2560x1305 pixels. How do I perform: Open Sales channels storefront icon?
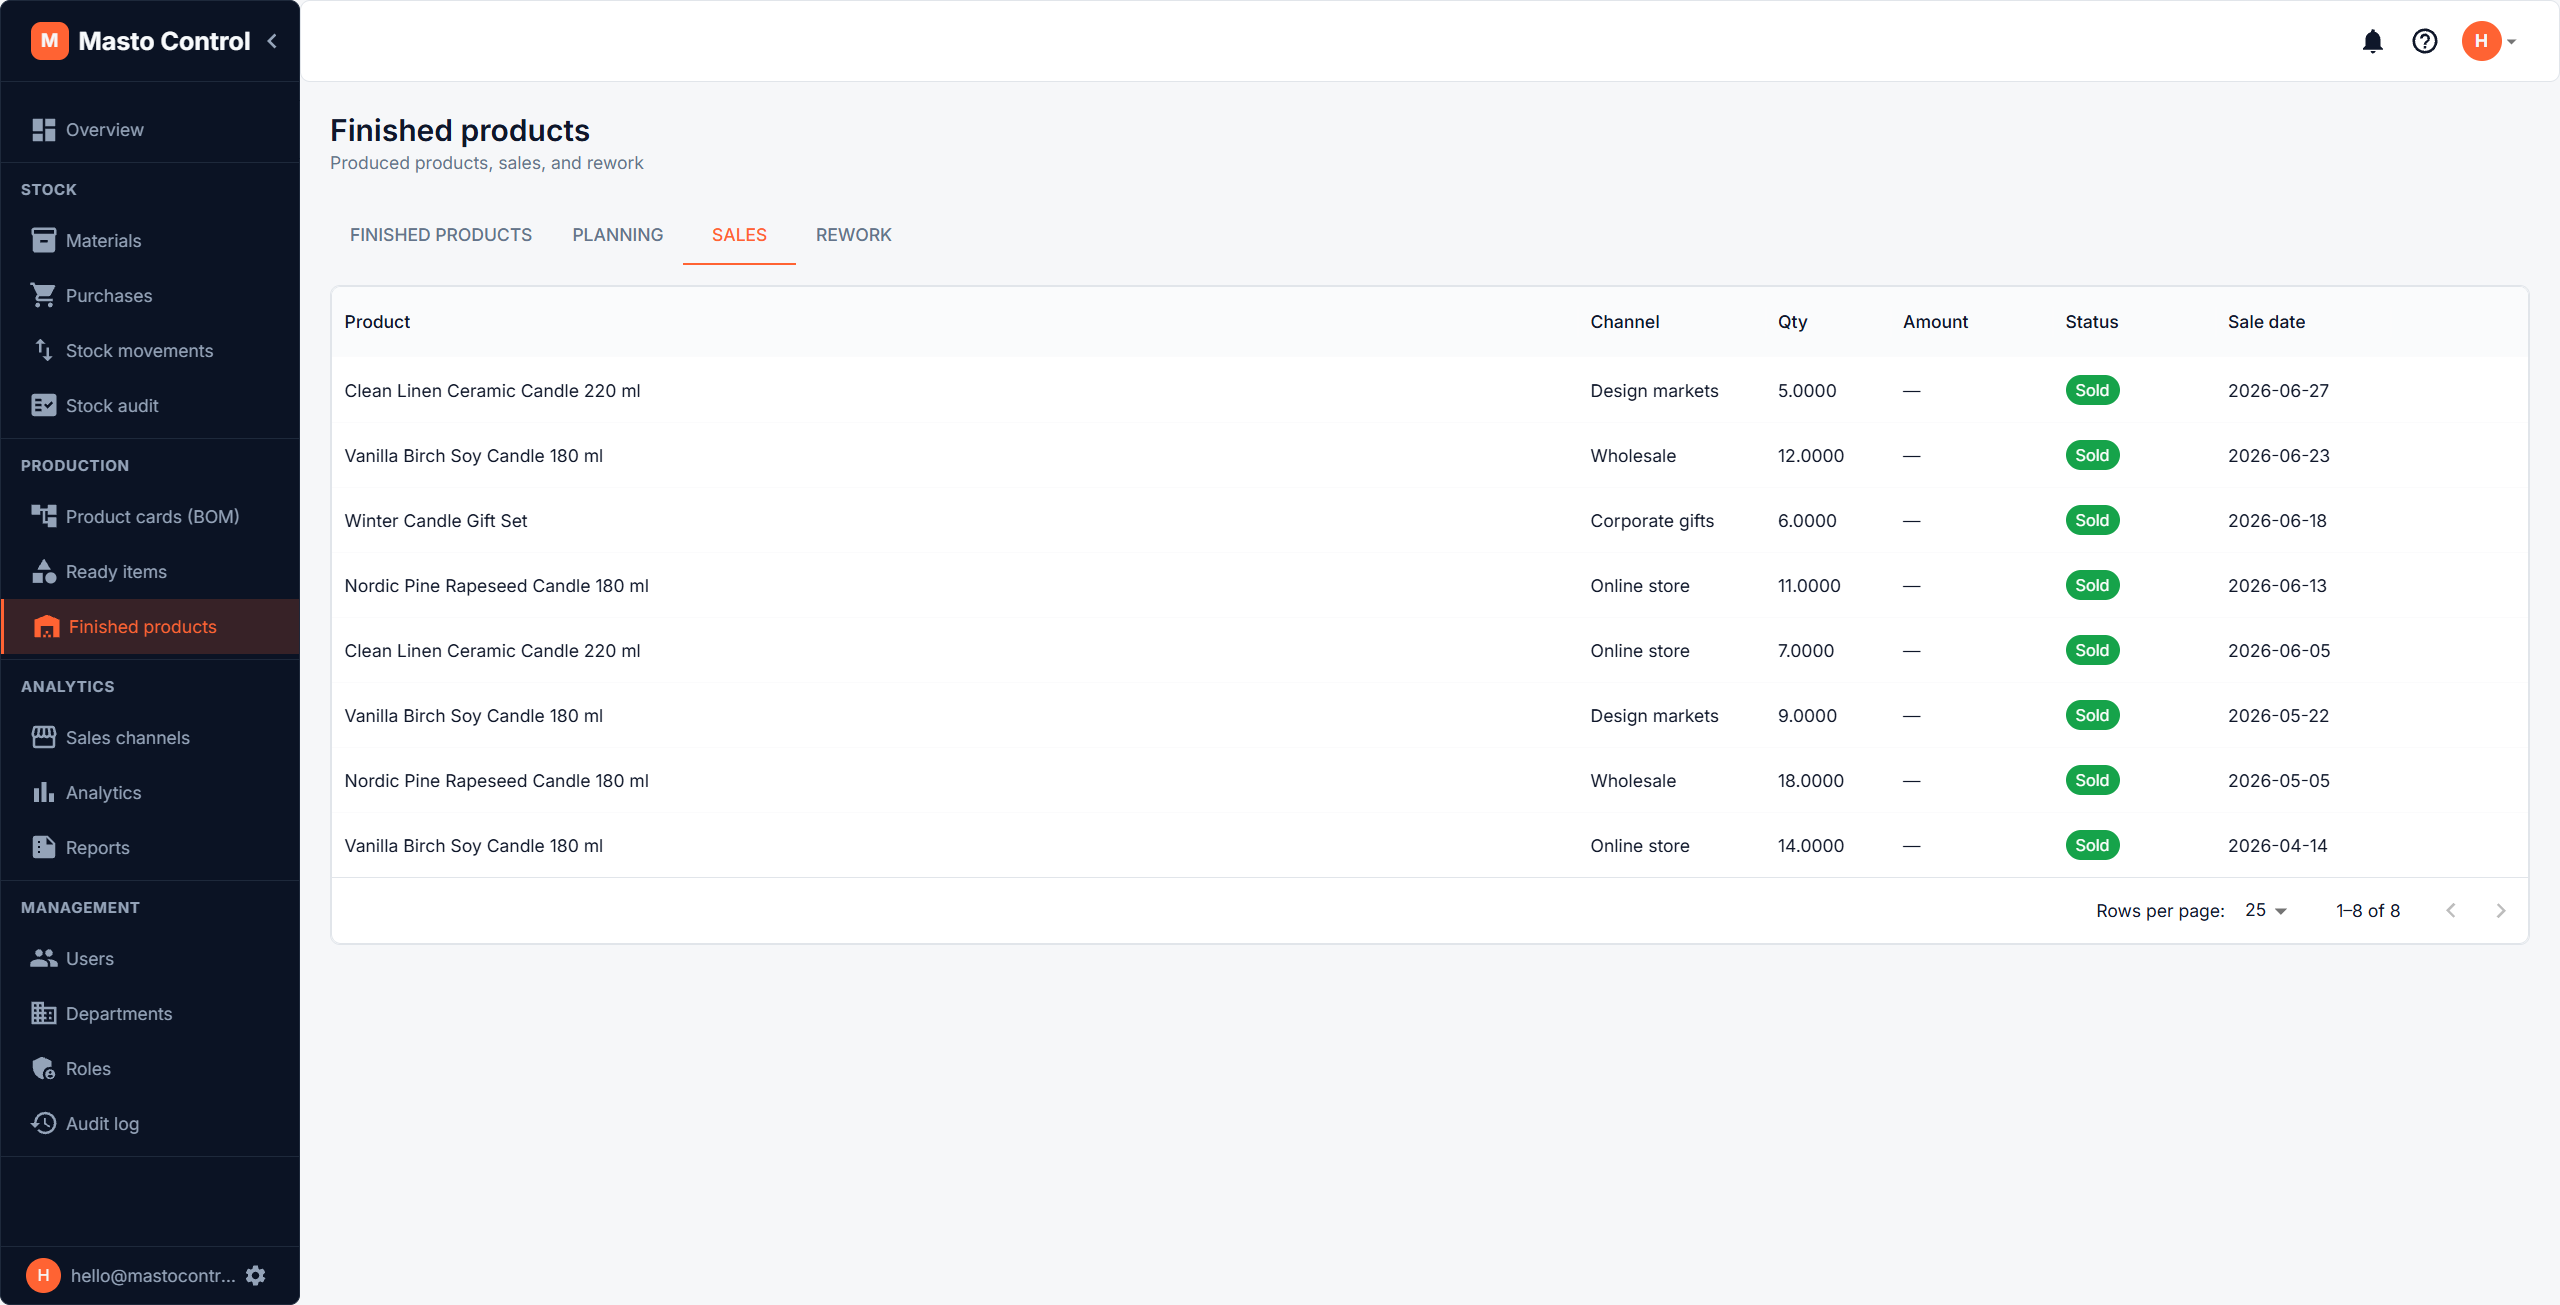click(43, 737)
